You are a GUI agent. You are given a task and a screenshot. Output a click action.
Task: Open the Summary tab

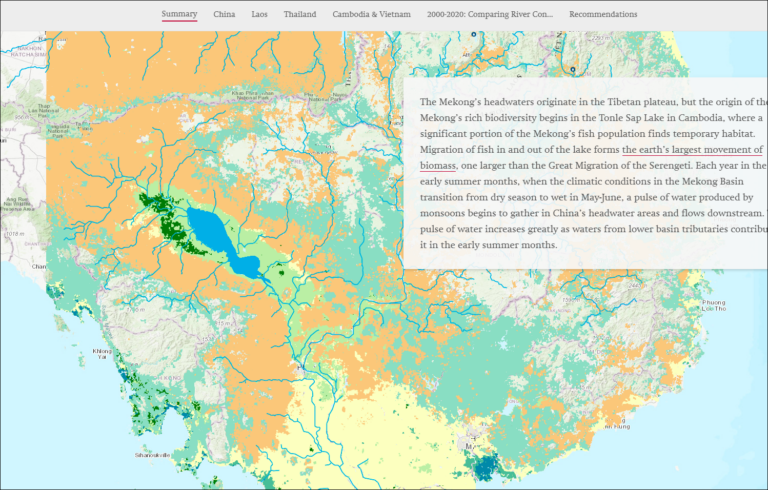pos(179,14)
